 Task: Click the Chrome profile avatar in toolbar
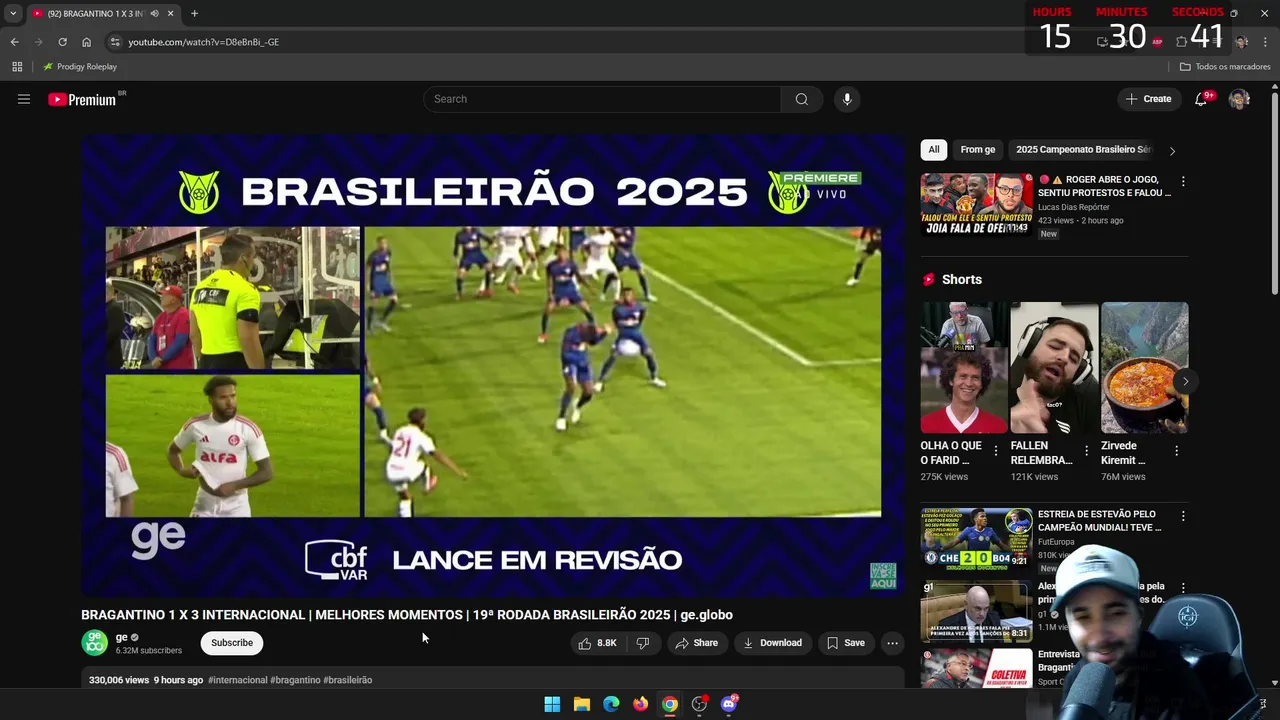[x=1241, y=42]
